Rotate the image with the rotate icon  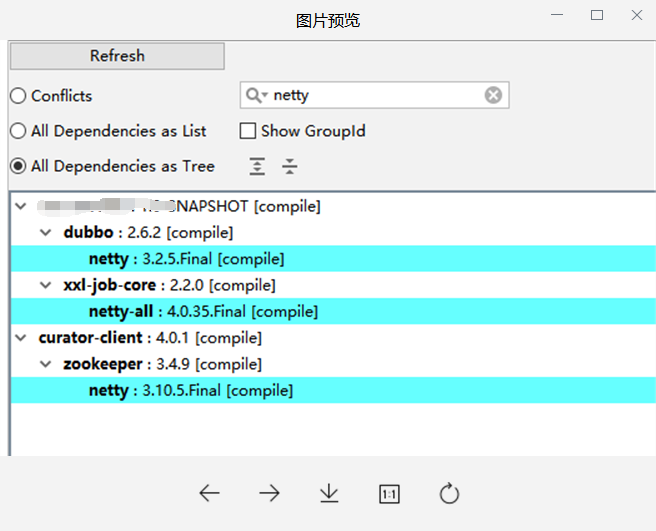tap(449, 493)
